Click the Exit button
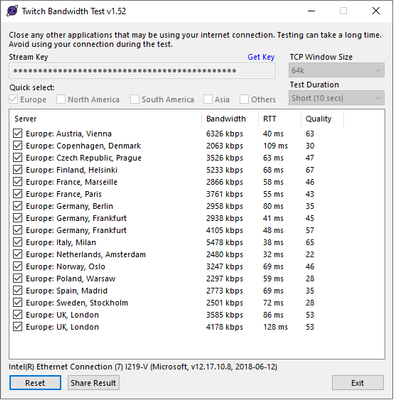 [x=358, y=383]
